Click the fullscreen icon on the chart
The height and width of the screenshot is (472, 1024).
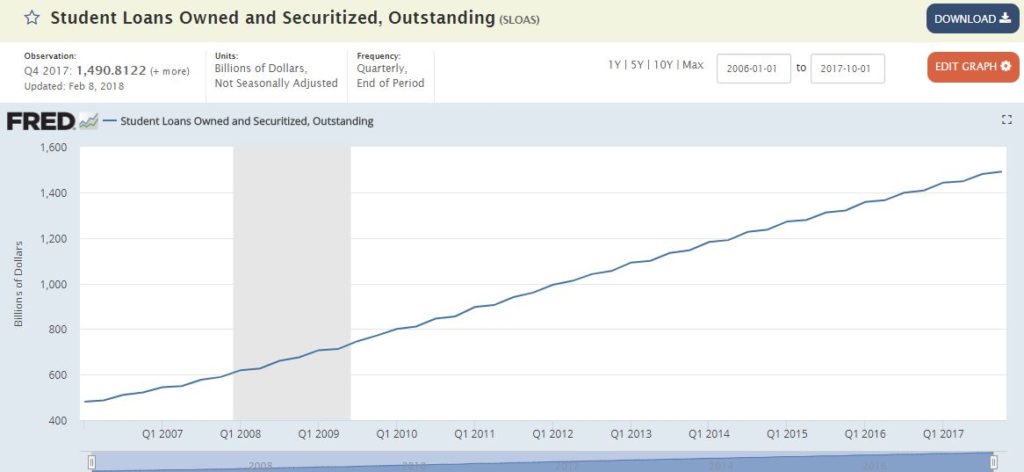(1006, 119)
